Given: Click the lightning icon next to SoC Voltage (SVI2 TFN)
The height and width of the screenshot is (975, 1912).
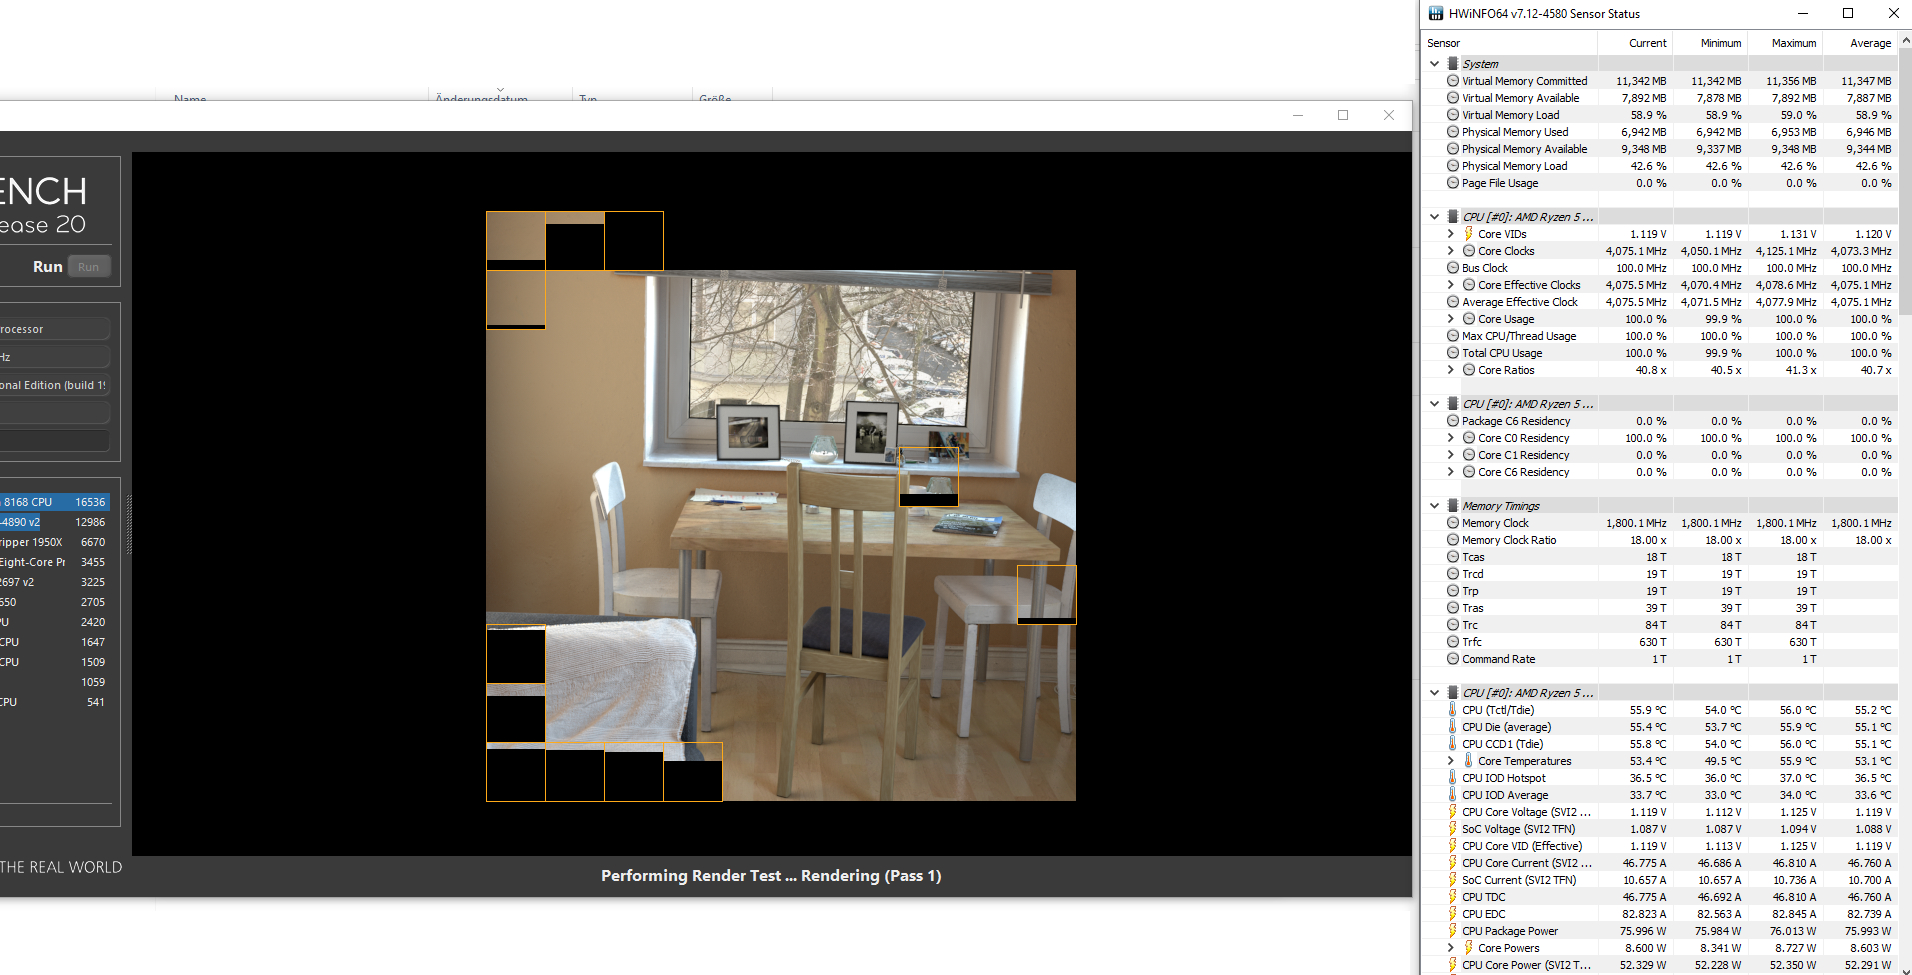Looking at the screenshot, I should pyautogui.click(x=1453, y=828).
